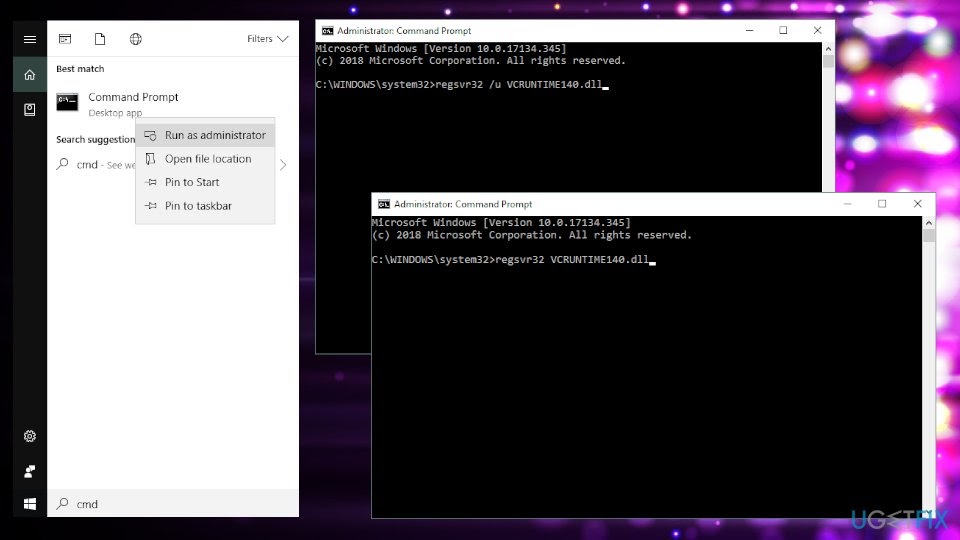Filter search results by Documents icon

tap(100, 39)
